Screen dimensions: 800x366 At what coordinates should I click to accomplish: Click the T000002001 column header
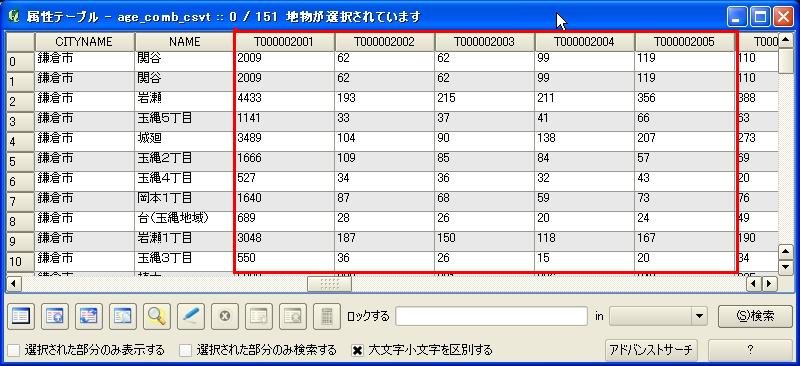pos(284,42)
